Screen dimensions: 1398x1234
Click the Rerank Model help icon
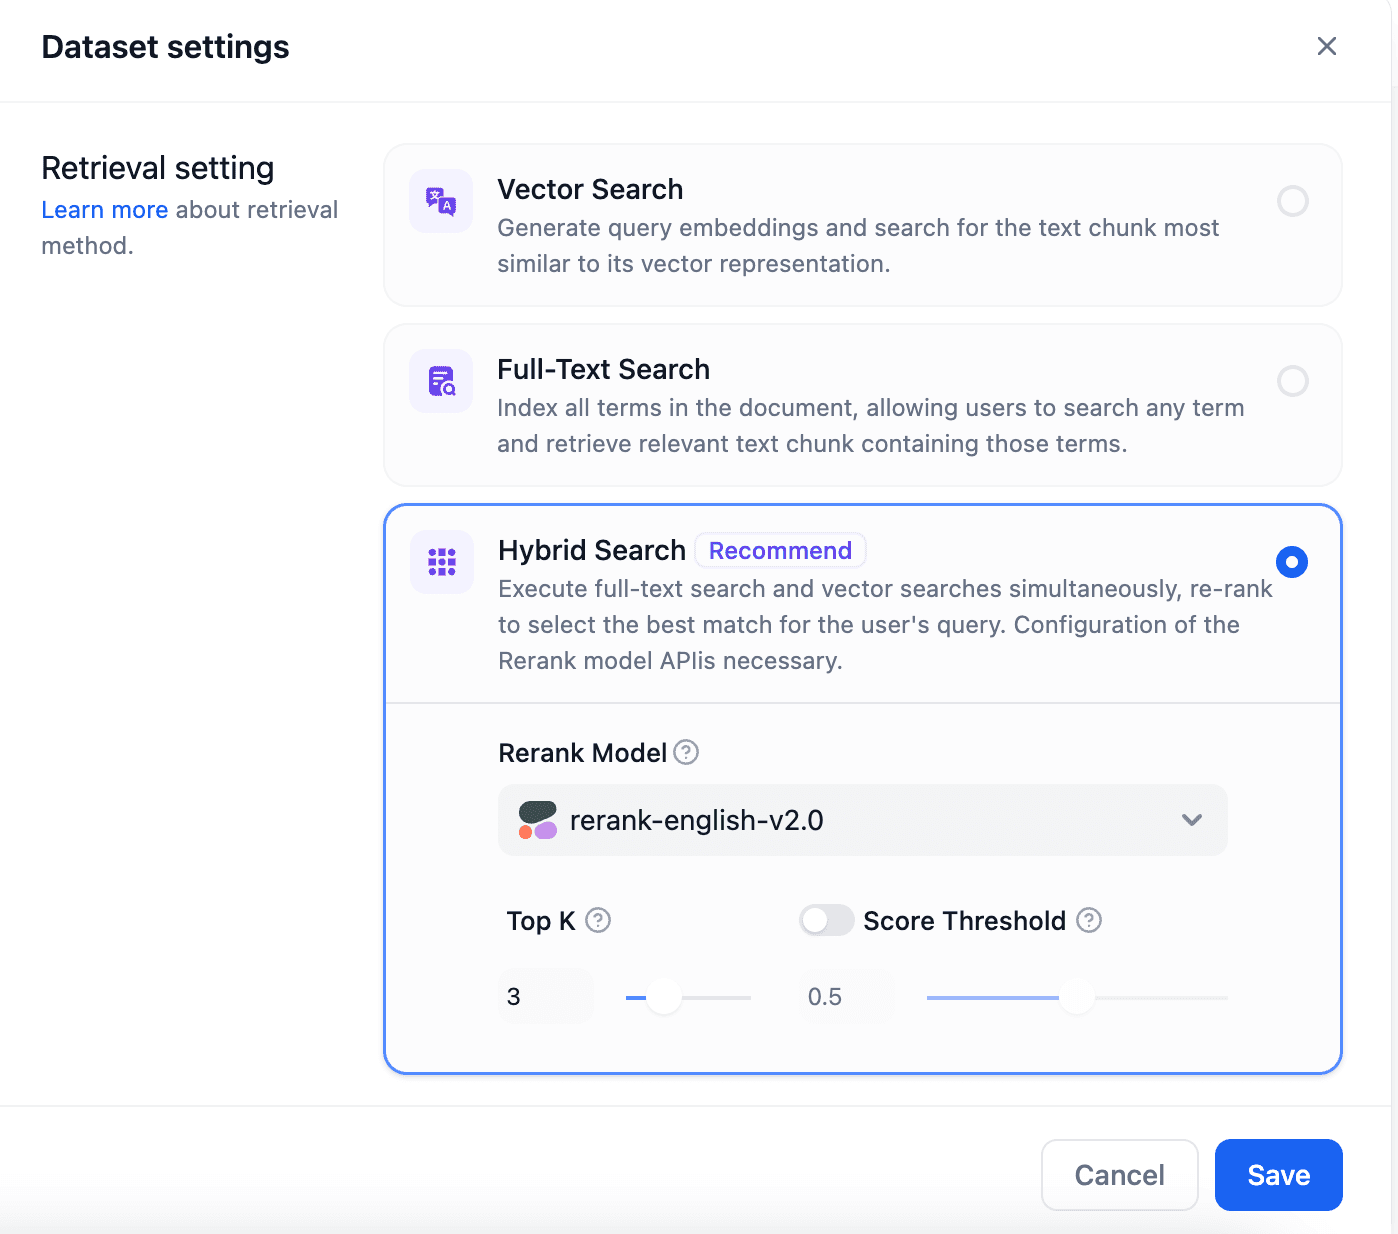pyautogui.click(x=686, y=752)
